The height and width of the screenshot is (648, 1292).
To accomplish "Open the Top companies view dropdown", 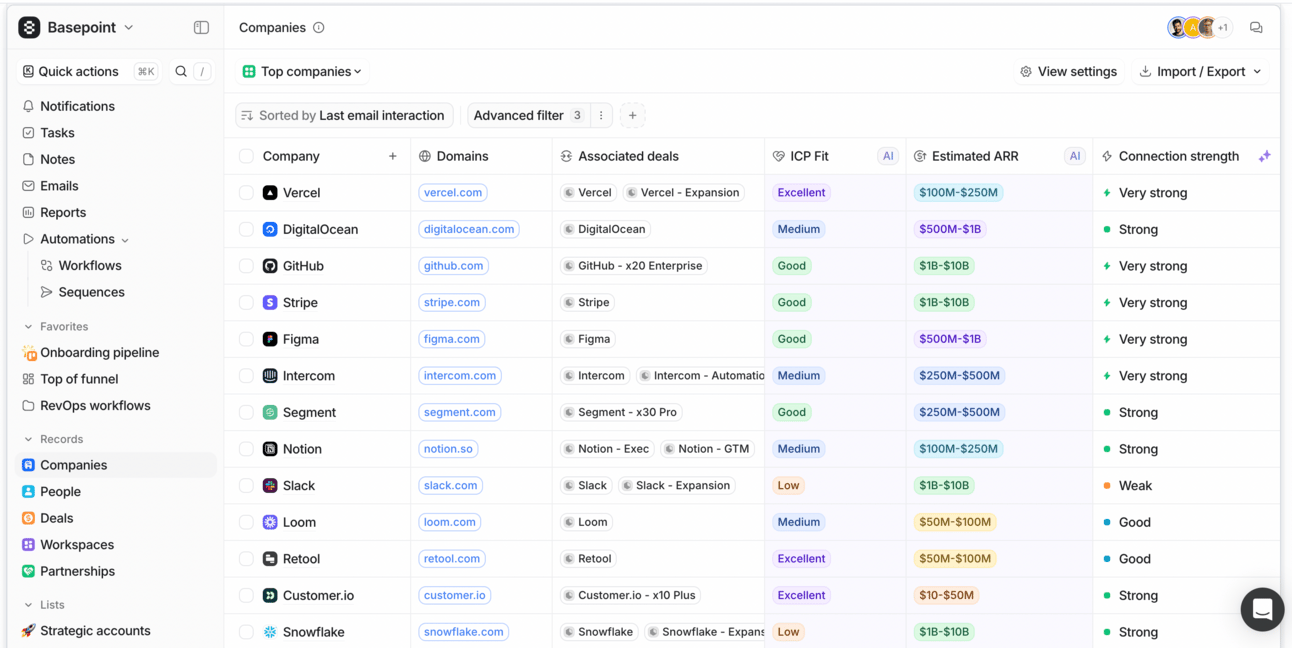I will (x=302, y=71).
